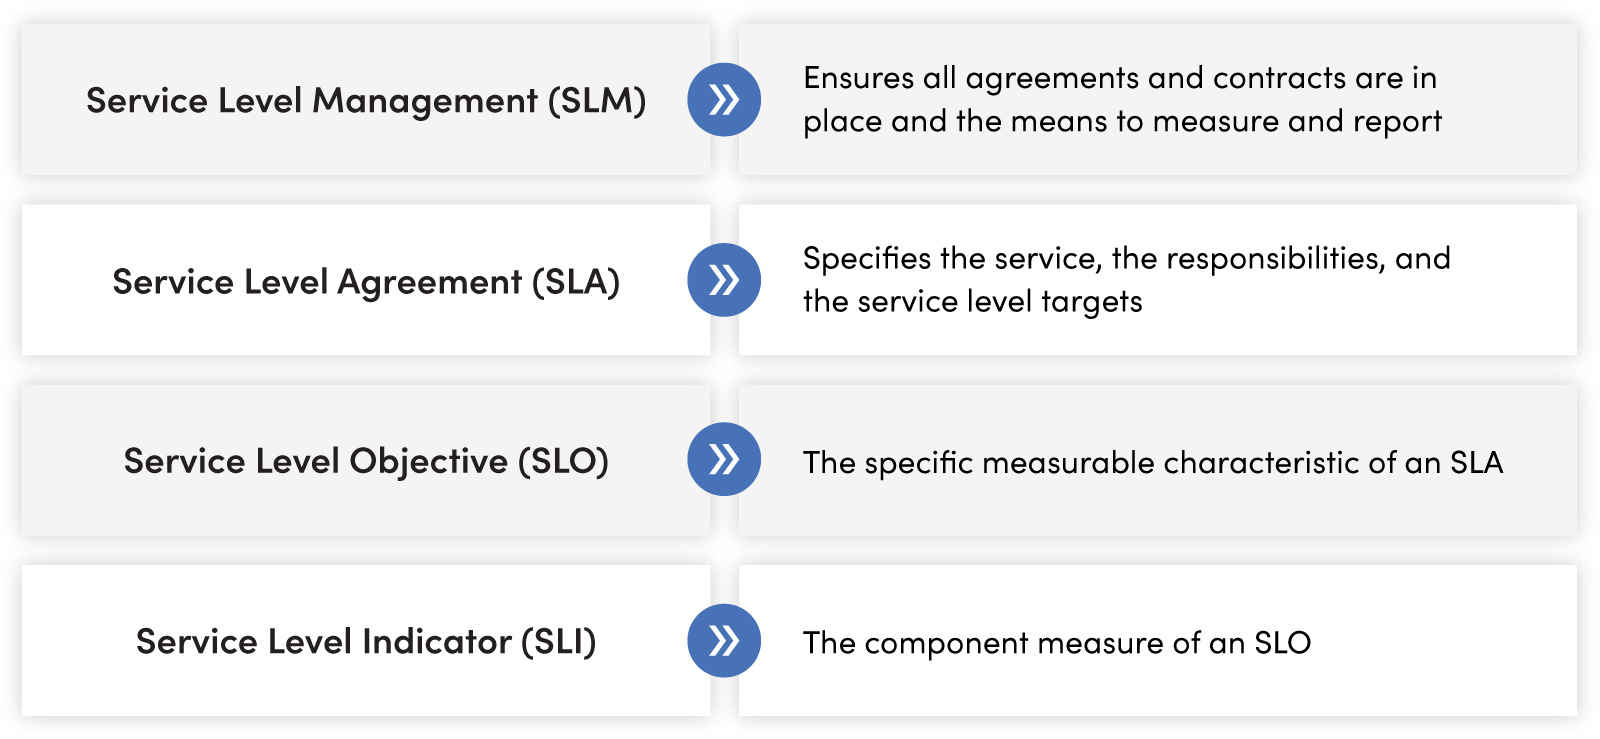Click the "(SLM)" acronym in the first heading
The image size is (1600, 739).
[597, 101]
